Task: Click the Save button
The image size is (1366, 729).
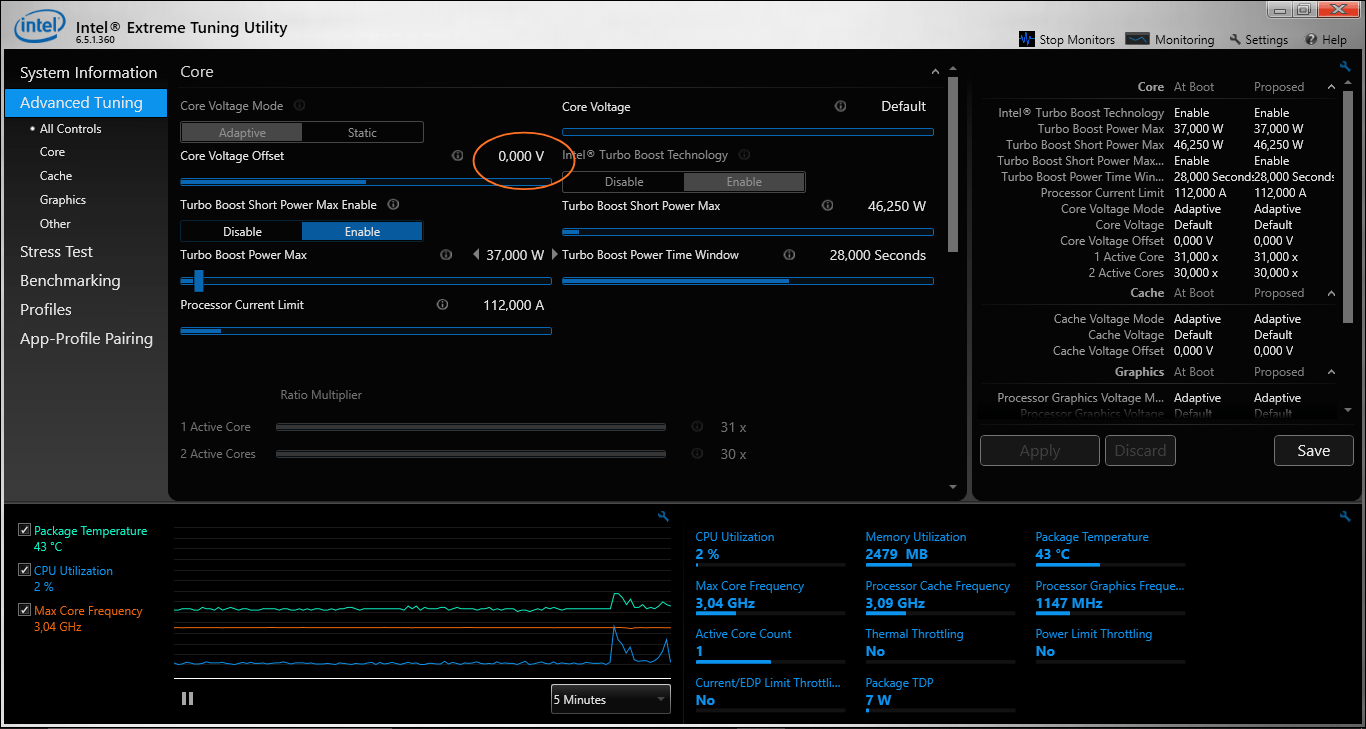Action: [1313, 451]
